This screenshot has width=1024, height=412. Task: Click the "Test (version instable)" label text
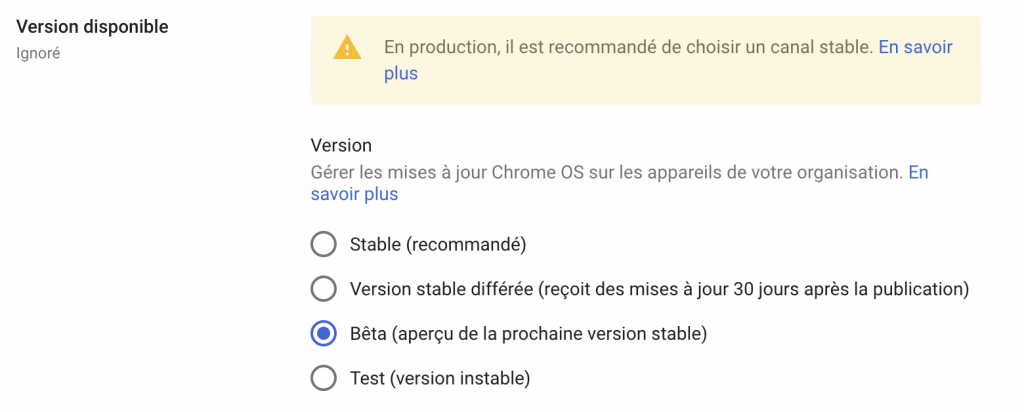(x=439, y=378)
